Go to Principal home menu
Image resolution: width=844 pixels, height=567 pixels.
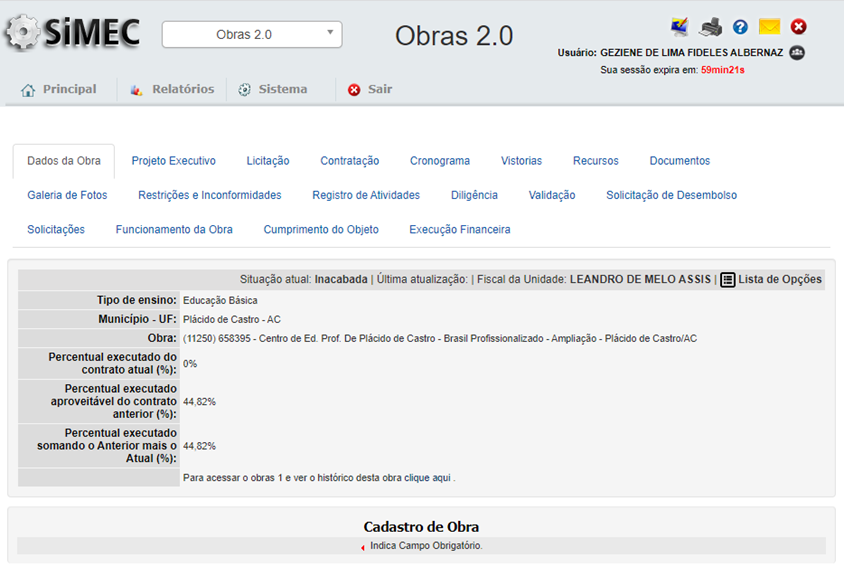59,90
